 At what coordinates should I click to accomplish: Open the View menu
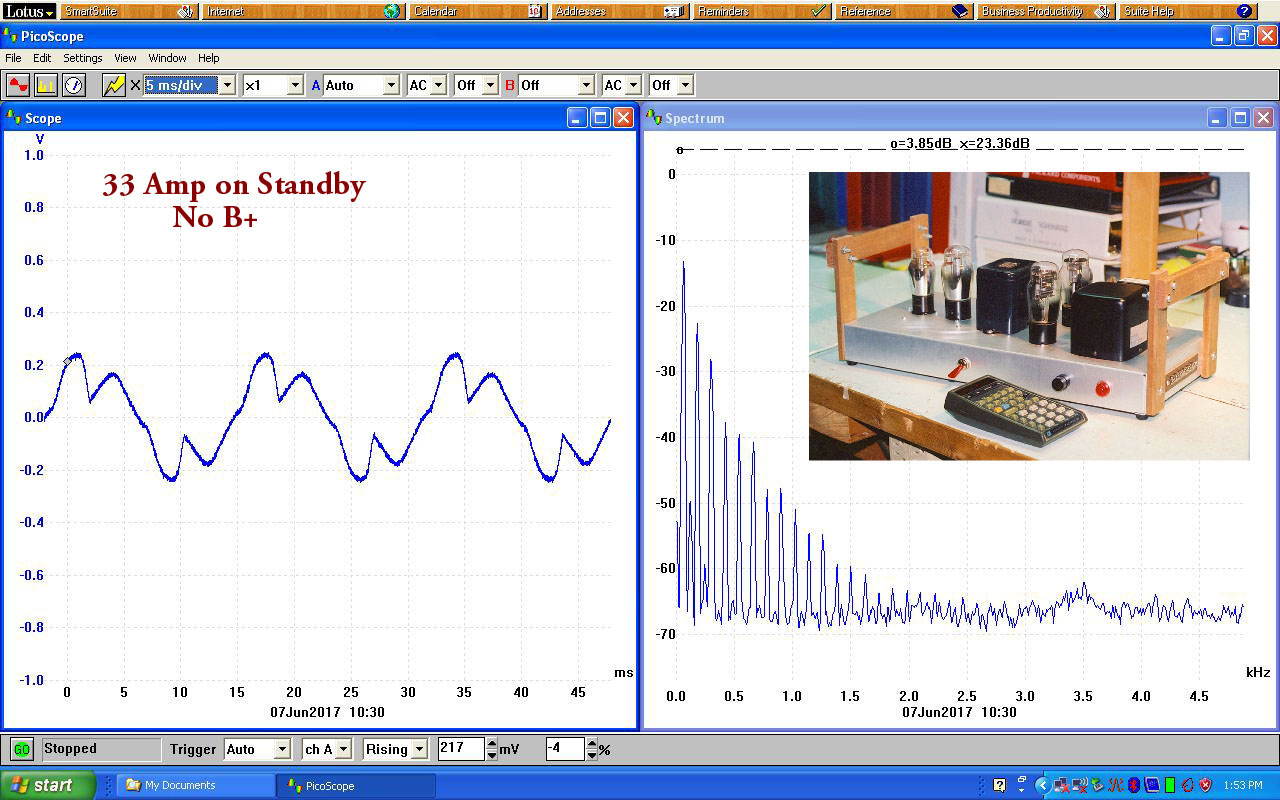[125, 58]
